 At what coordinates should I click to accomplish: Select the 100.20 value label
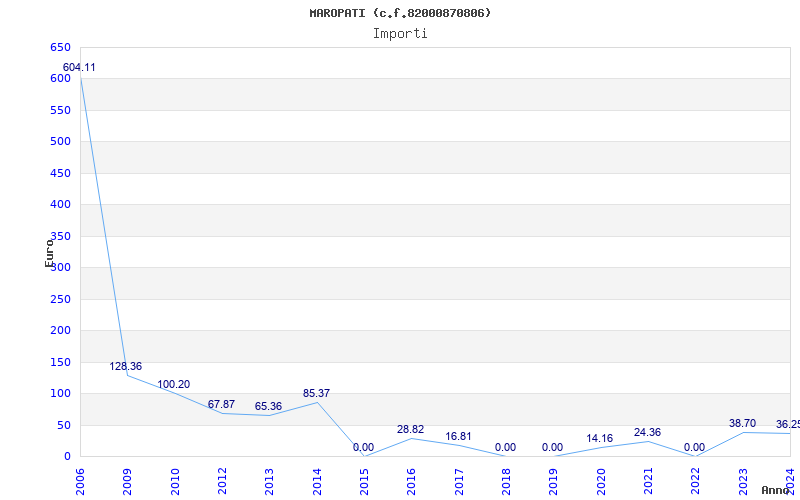tap(173, 384)
